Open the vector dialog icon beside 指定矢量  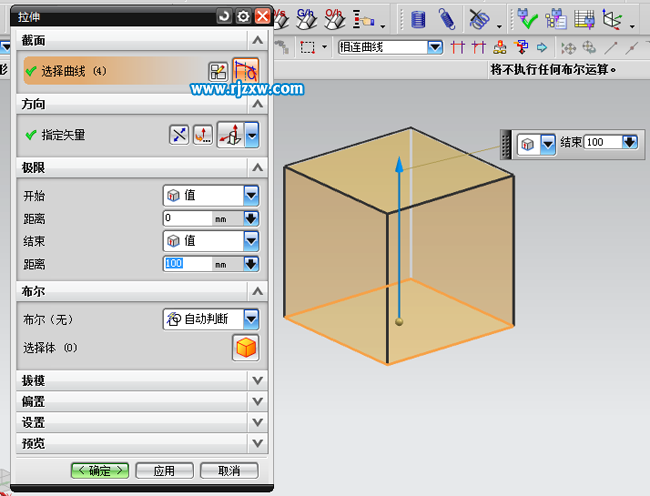point(203,135)
